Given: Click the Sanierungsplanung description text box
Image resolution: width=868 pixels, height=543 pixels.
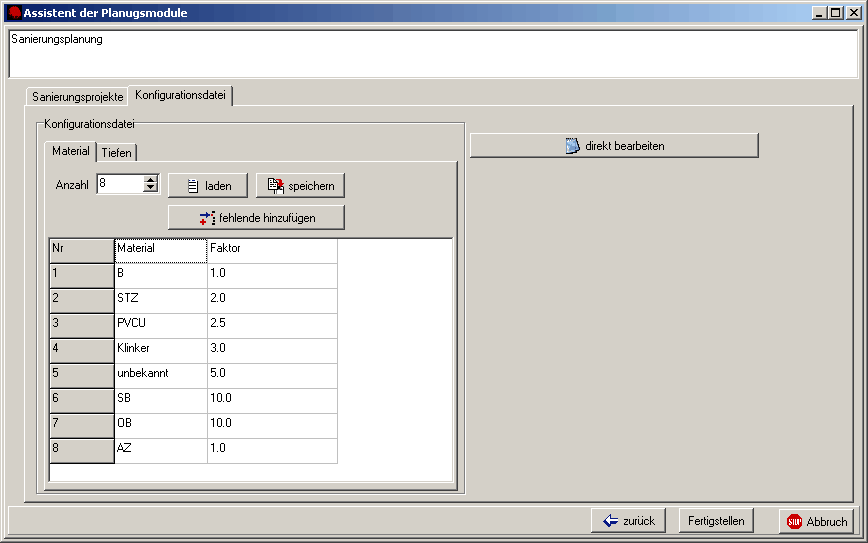Looking at the screenshot, I should (433, 55).
